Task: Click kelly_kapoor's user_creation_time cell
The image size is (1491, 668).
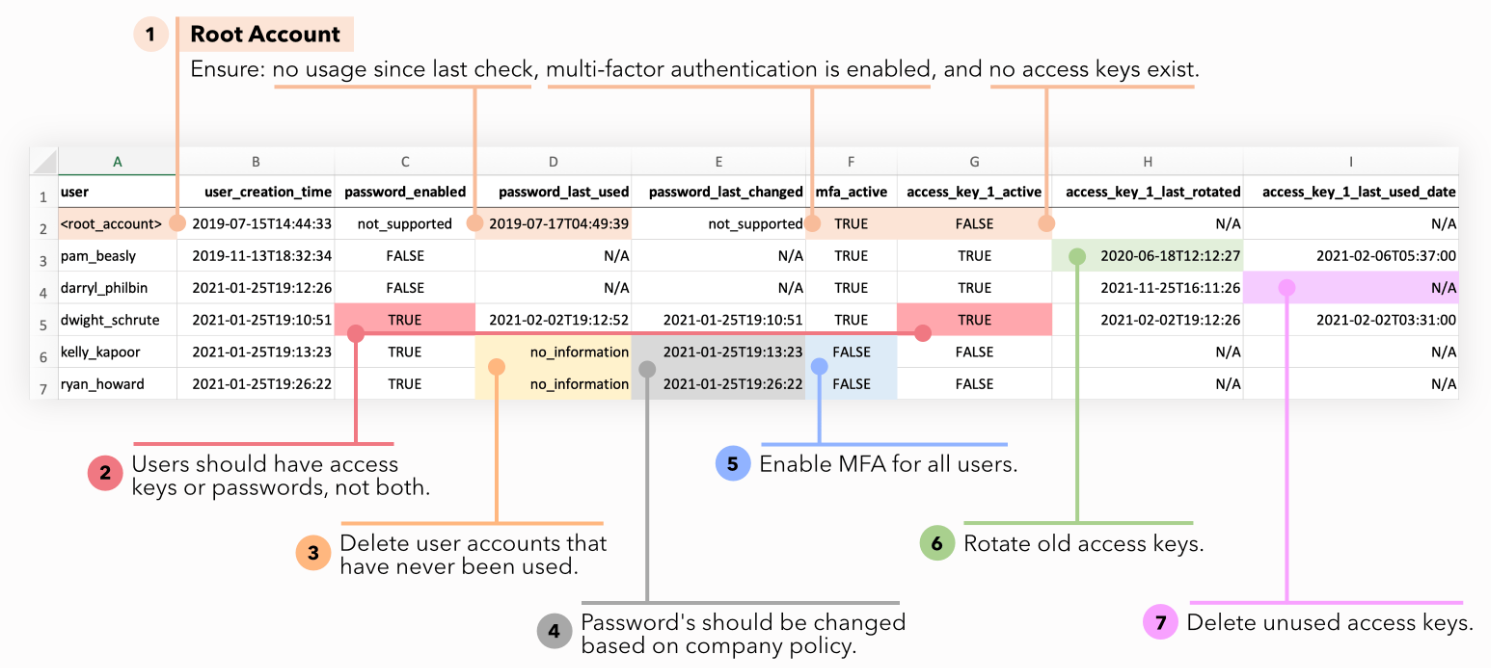Action: pos(256,352)
